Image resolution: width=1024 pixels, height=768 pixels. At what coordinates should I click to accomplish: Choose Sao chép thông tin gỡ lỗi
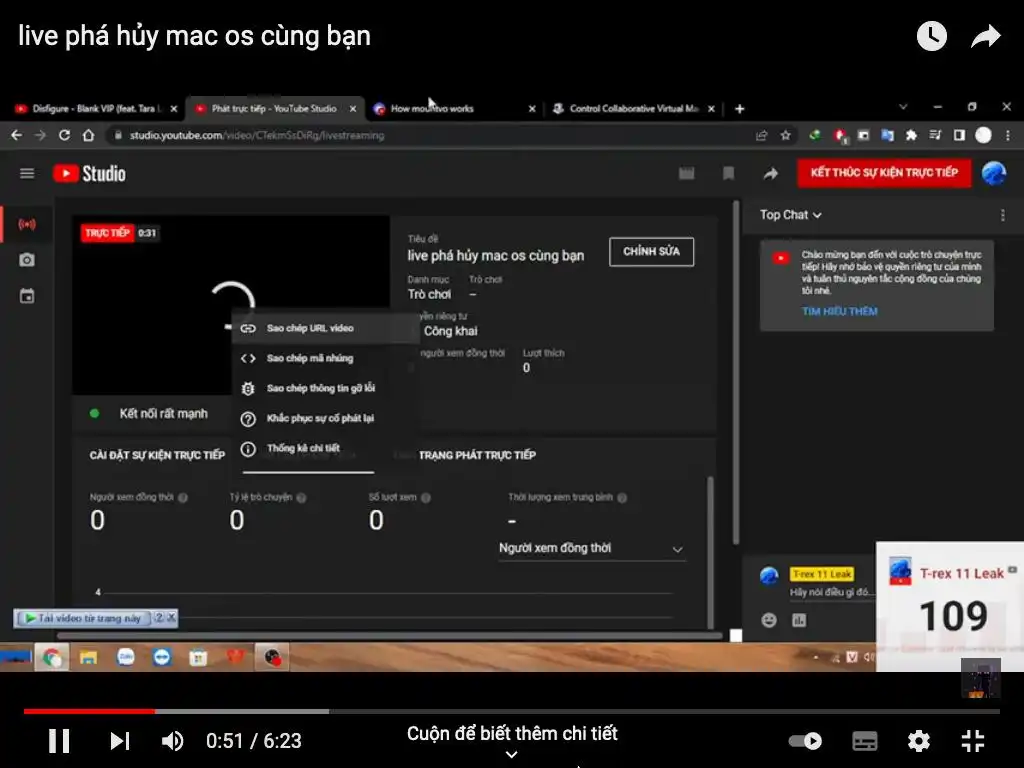(325, 389)
